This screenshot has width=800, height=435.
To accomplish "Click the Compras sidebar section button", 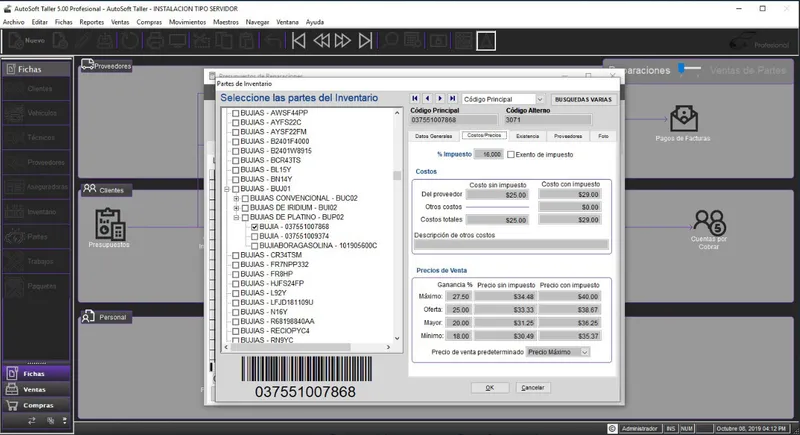I will click(x=36, y=405).
